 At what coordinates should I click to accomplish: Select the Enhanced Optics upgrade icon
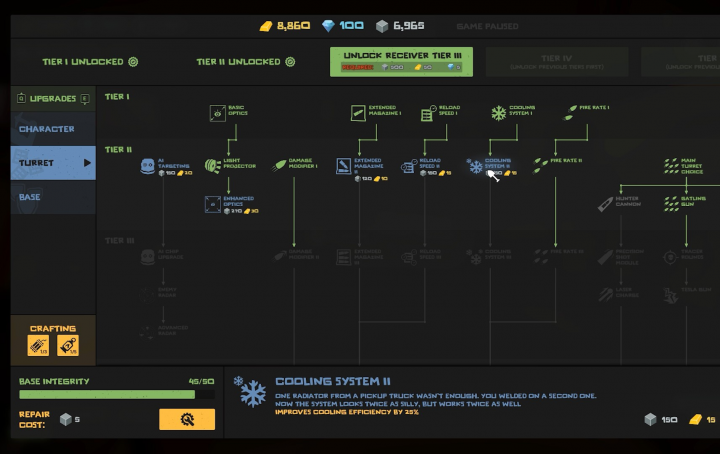(x=213, y=204)
